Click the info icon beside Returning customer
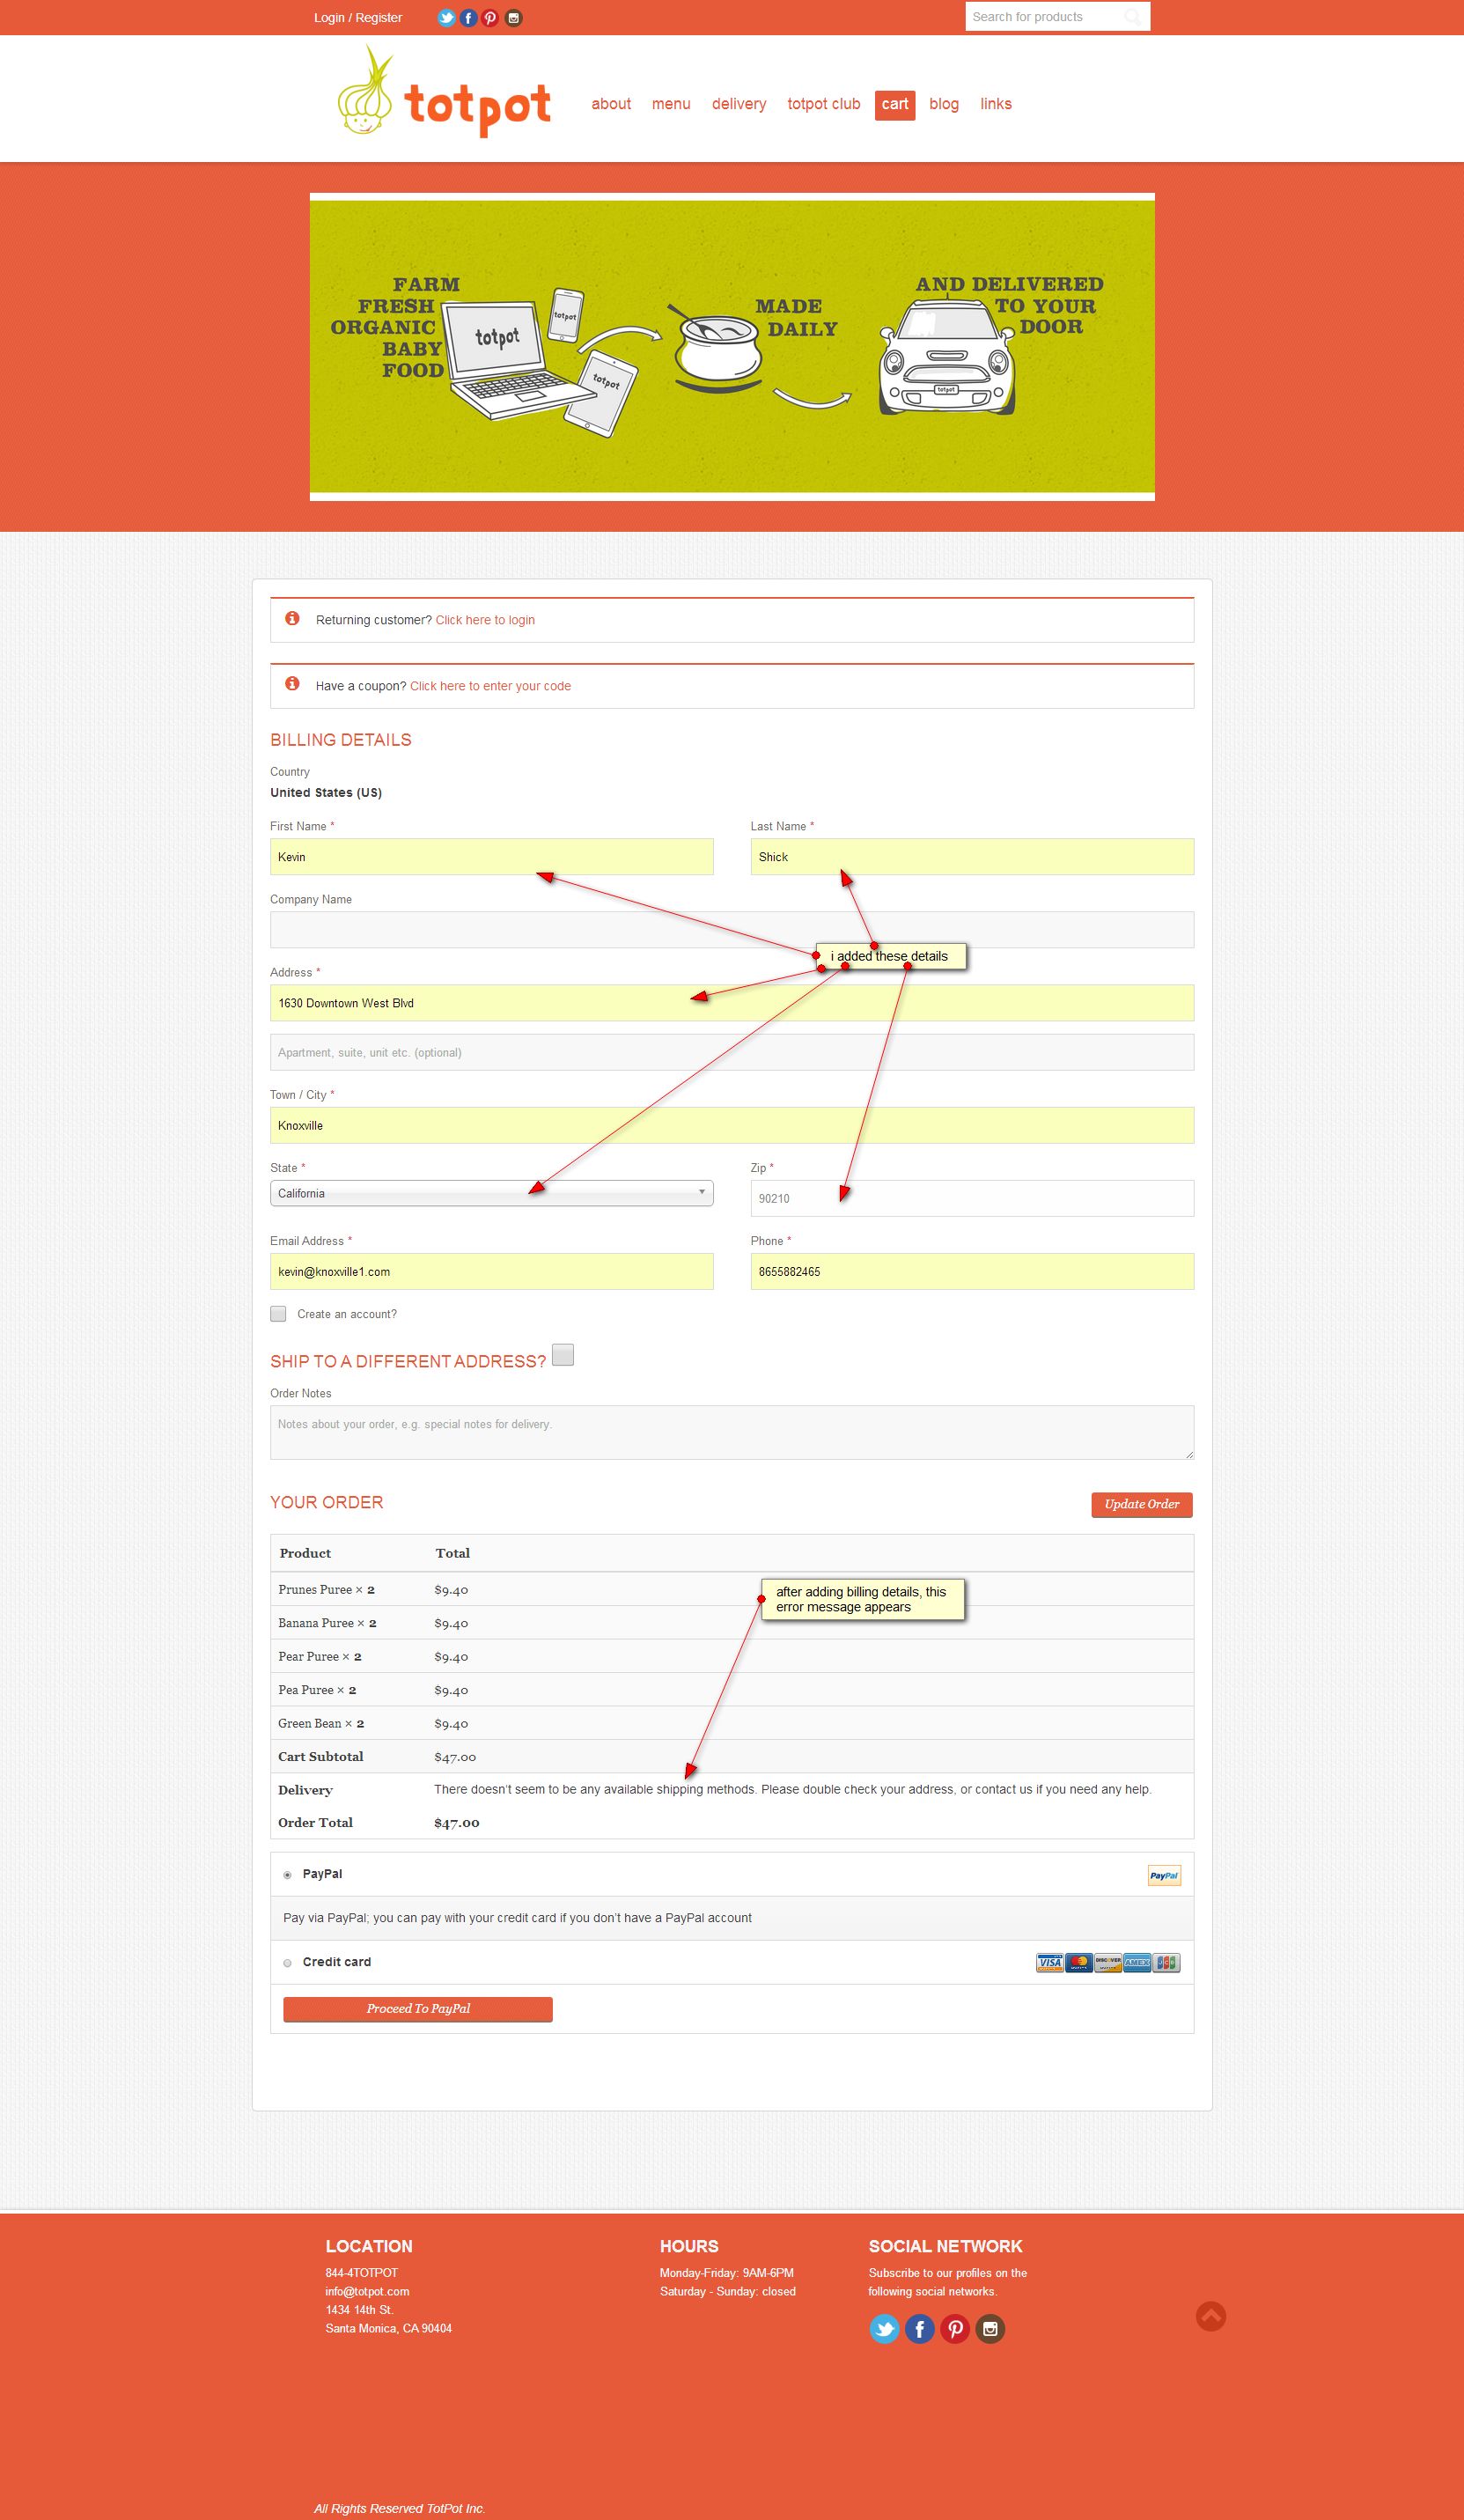 point(292,618)
